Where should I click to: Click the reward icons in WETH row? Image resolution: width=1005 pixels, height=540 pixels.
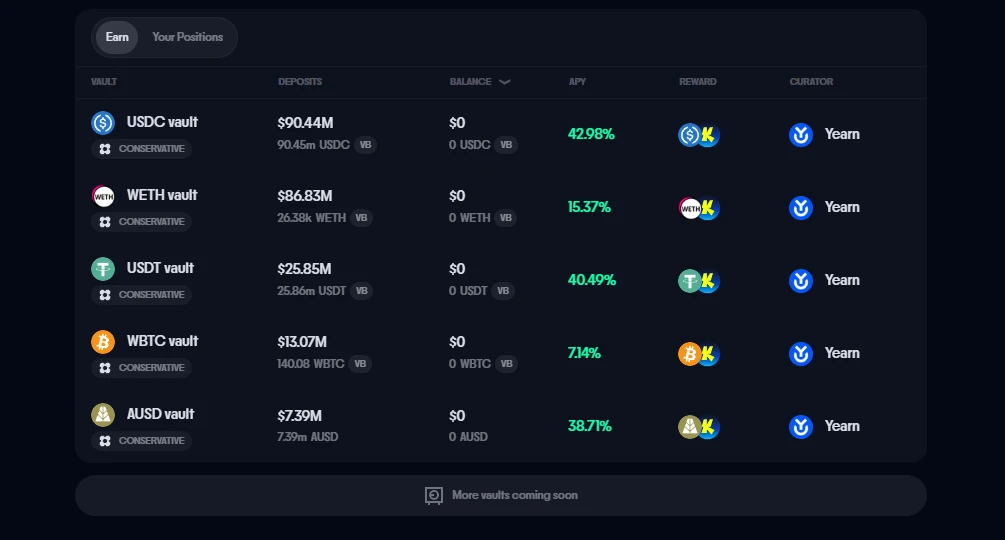tap(699, 208)
